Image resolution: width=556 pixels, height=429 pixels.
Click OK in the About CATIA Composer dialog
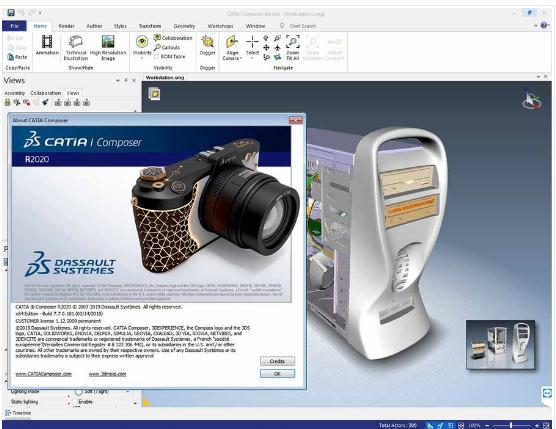pyautogui.click(x=277, y=374)
